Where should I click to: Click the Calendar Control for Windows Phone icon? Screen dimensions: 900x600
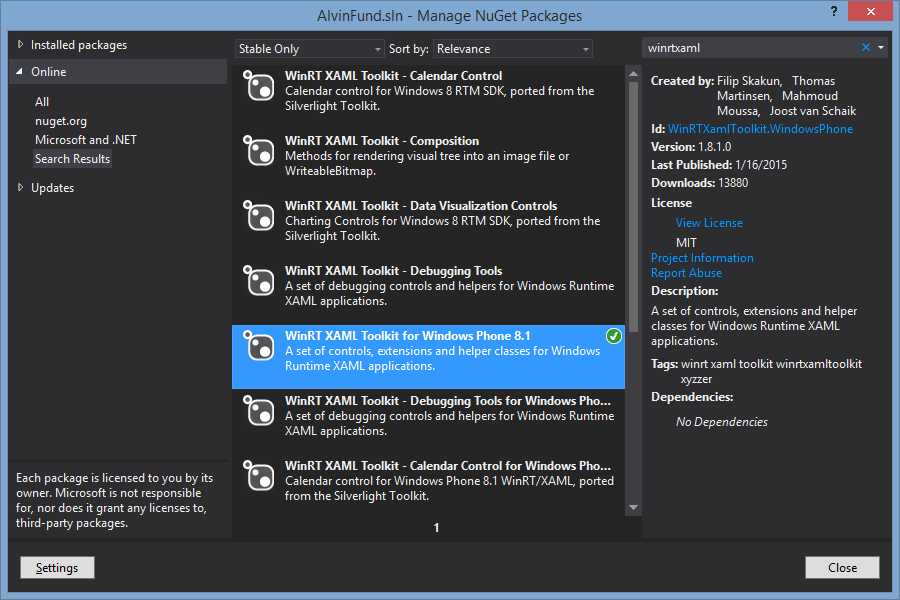pos(258,475)
